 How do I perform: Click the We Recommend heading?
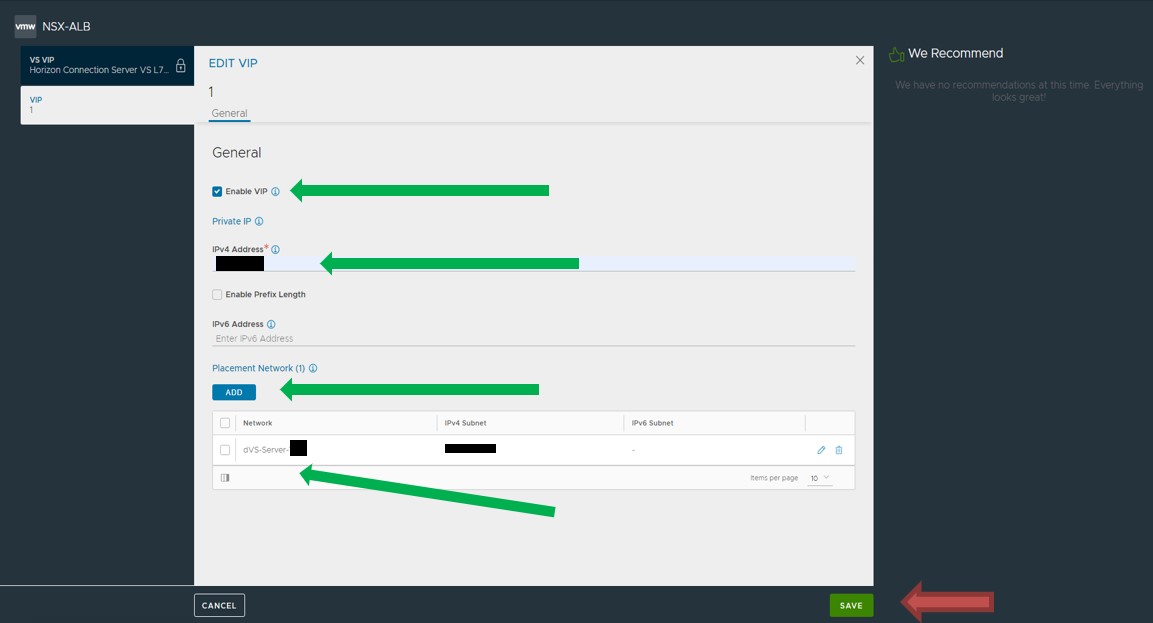955,54
